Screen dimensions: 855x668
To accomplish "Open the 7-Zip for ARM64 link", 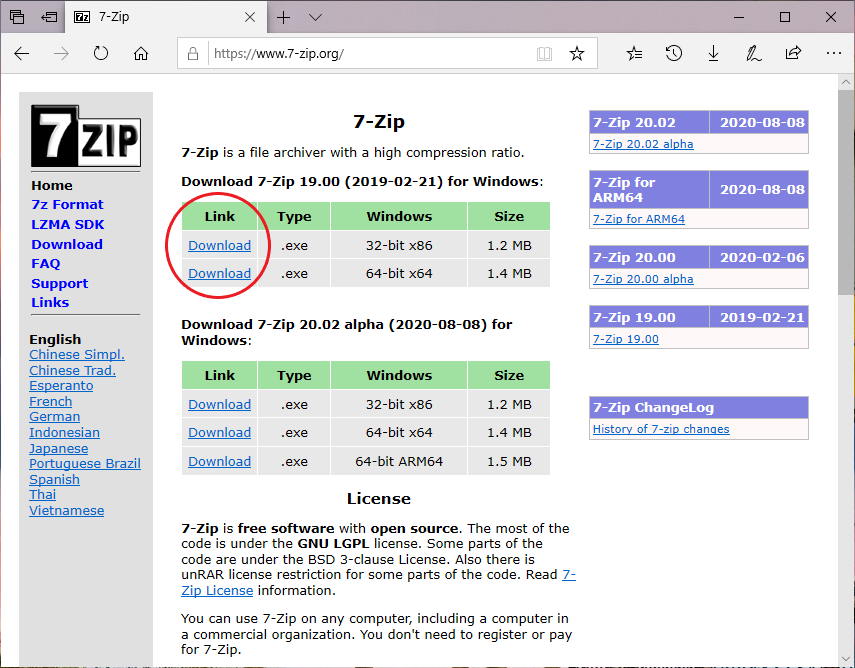I will tap(639, 219).
